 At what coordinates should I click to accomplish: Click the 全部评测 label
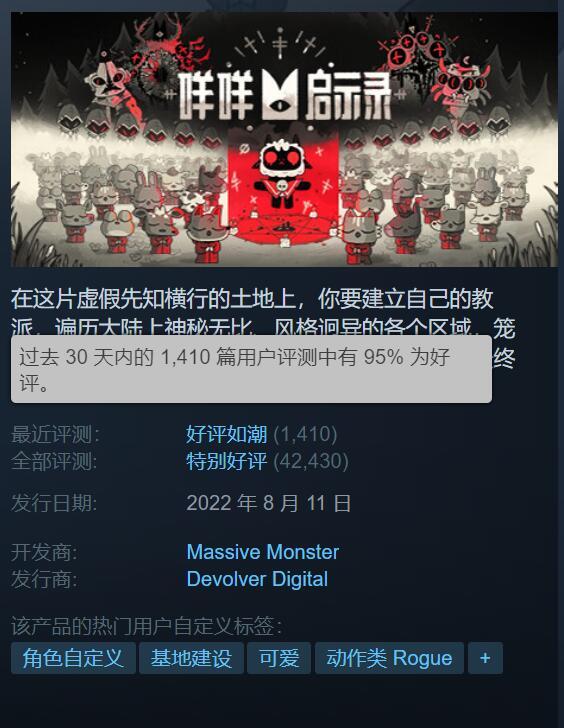pyautogui.click(x=54, y=461)
